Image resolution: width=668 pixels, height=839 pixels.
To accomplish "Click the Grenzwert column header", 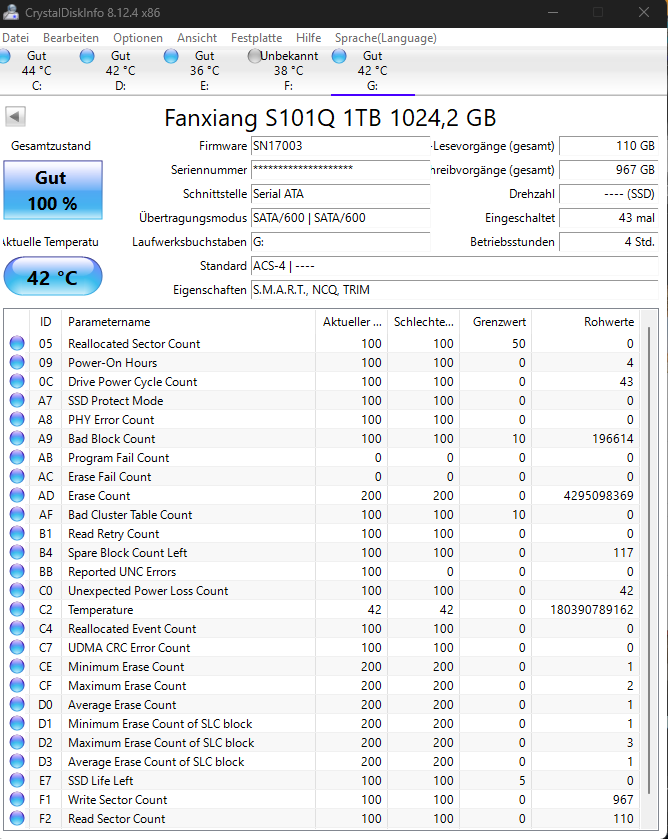I will click(x=496, y=322).
